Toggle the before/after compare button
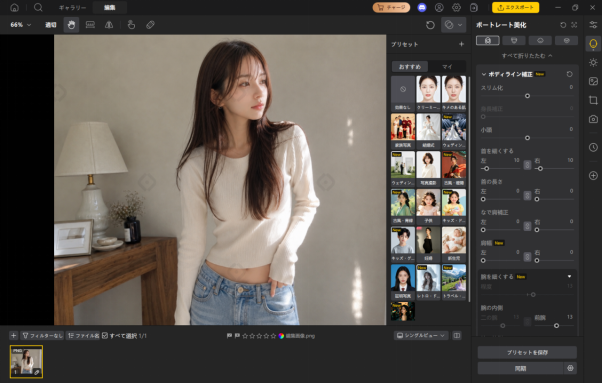 pos(449,25)
